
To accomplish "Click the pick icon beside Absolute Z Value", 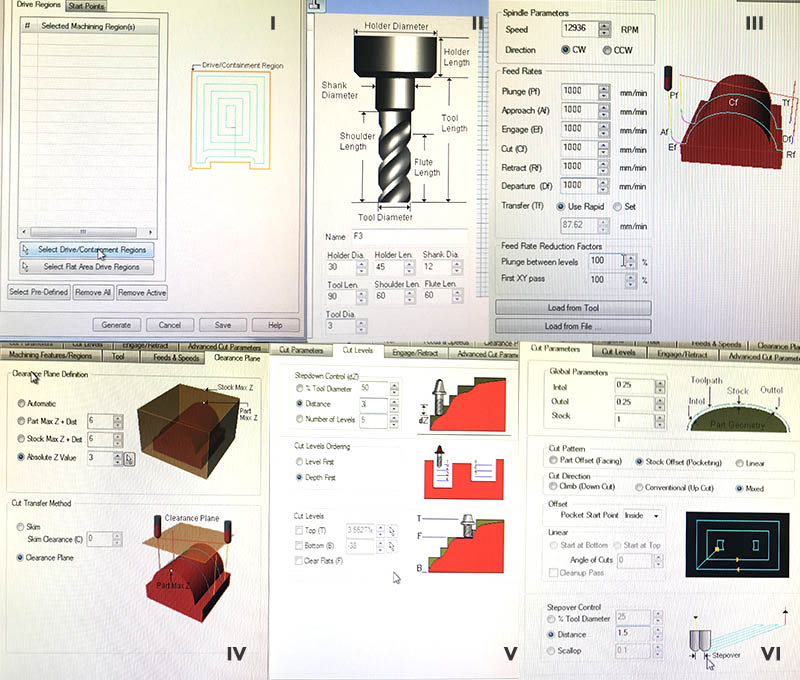I will 129,459.
